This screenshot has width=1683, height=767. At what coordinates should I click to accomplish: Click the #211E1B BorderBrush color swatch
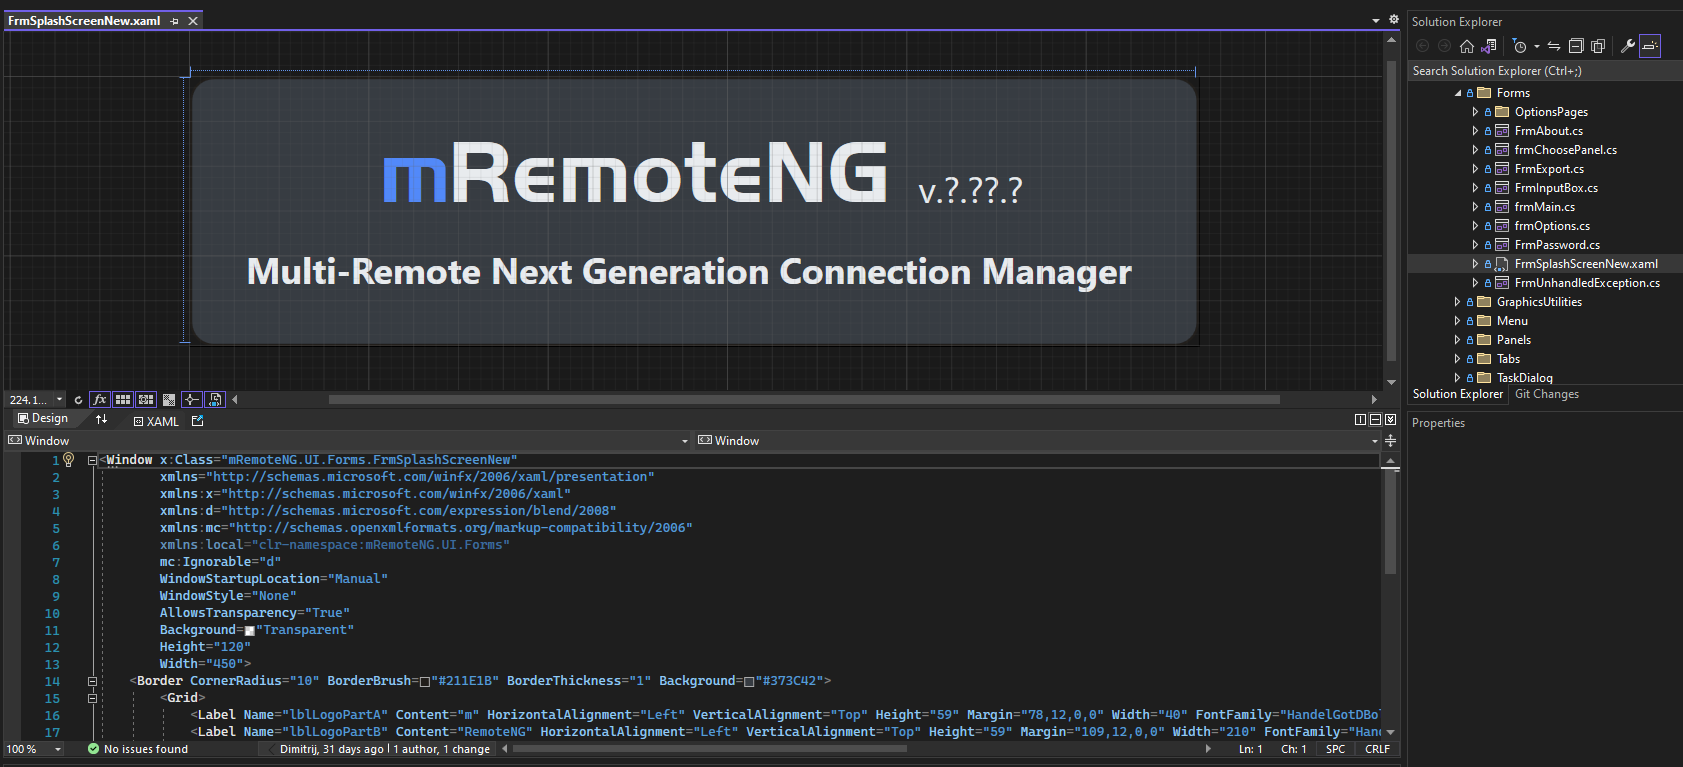425,682
